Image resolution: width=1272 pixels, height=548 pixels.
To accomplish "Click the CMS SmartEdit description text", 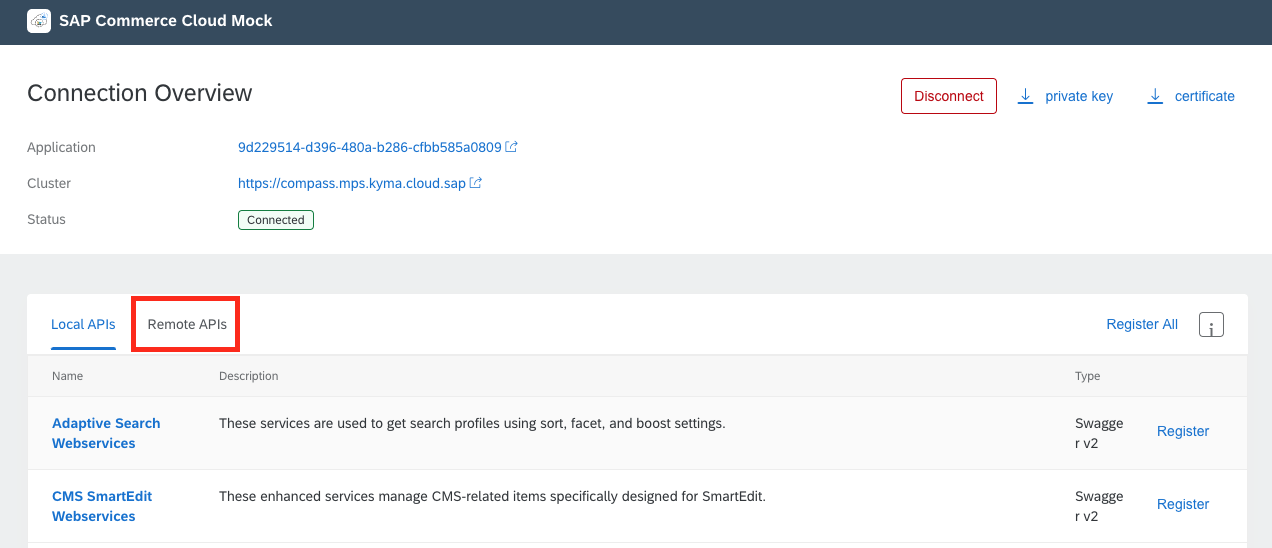I will click(492, 496).
